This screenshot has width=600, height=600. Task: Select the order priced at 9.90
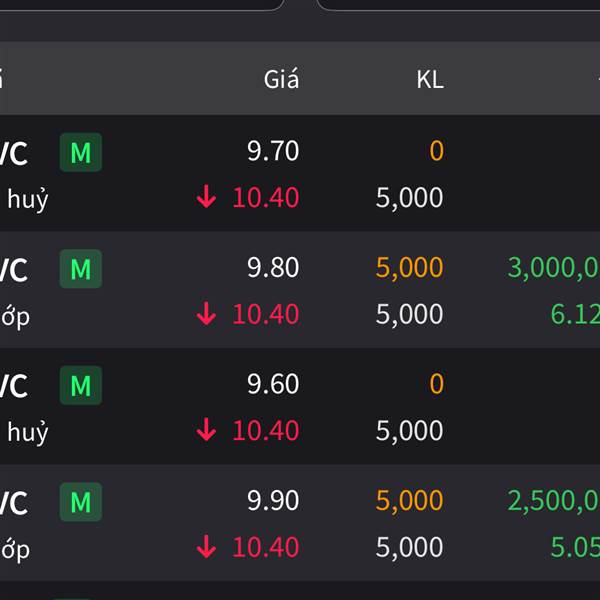[x=273, y=501]
